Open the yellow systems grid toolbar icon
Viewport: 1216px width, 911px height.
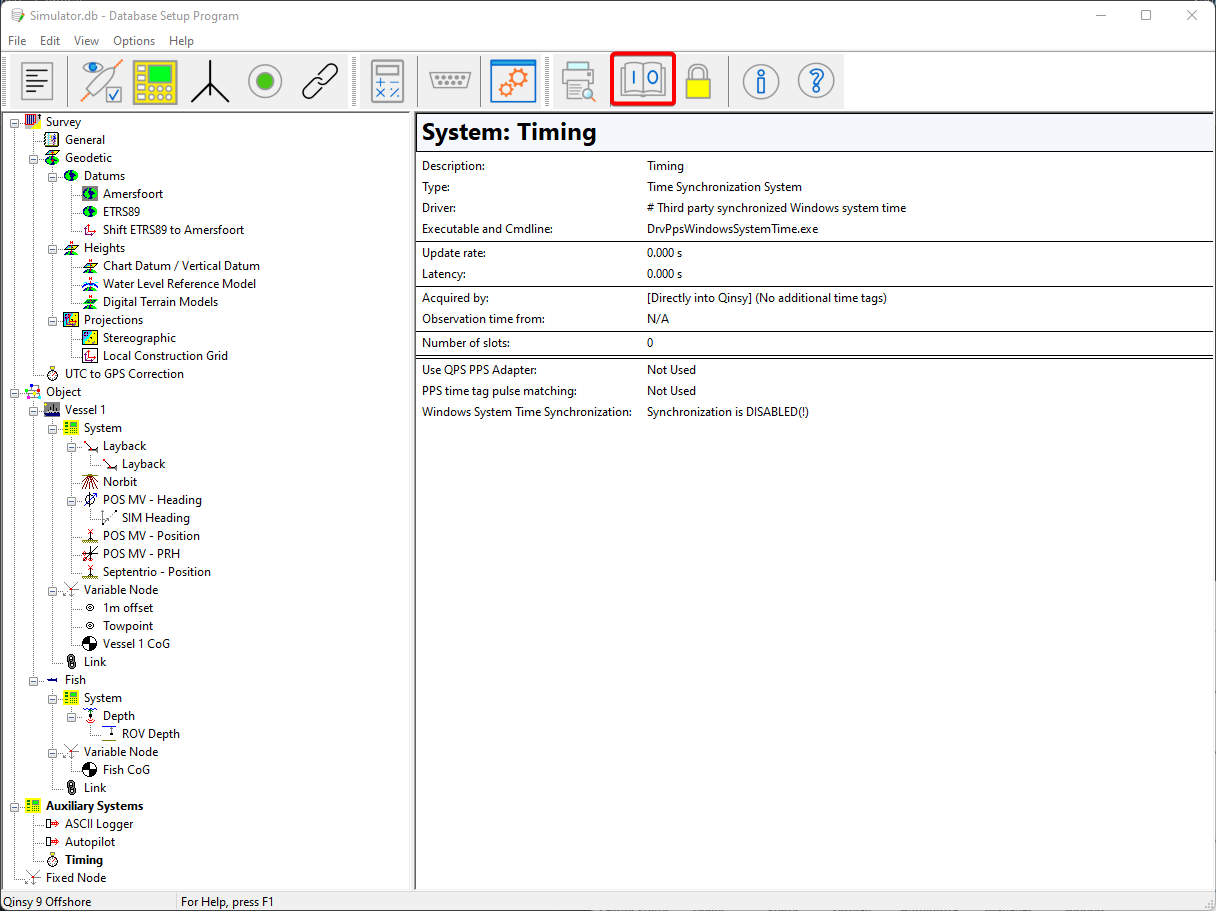point(155,81)
